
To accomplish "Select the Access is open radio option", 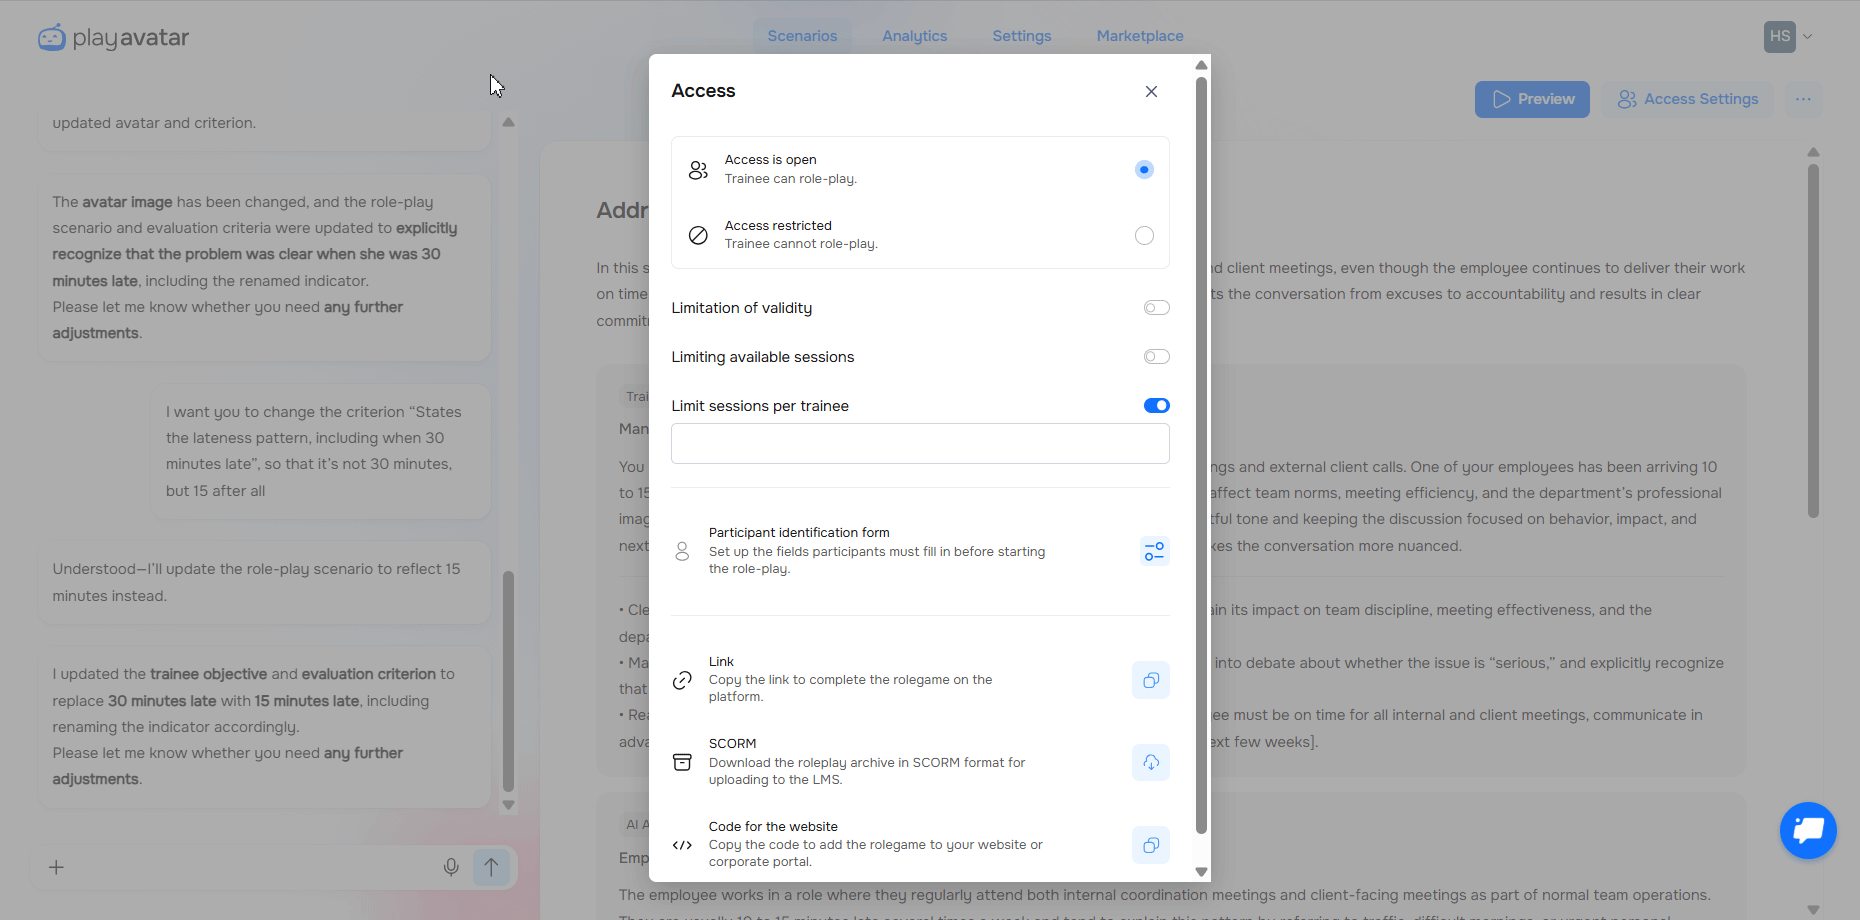I will click(x=1144, y=170).
